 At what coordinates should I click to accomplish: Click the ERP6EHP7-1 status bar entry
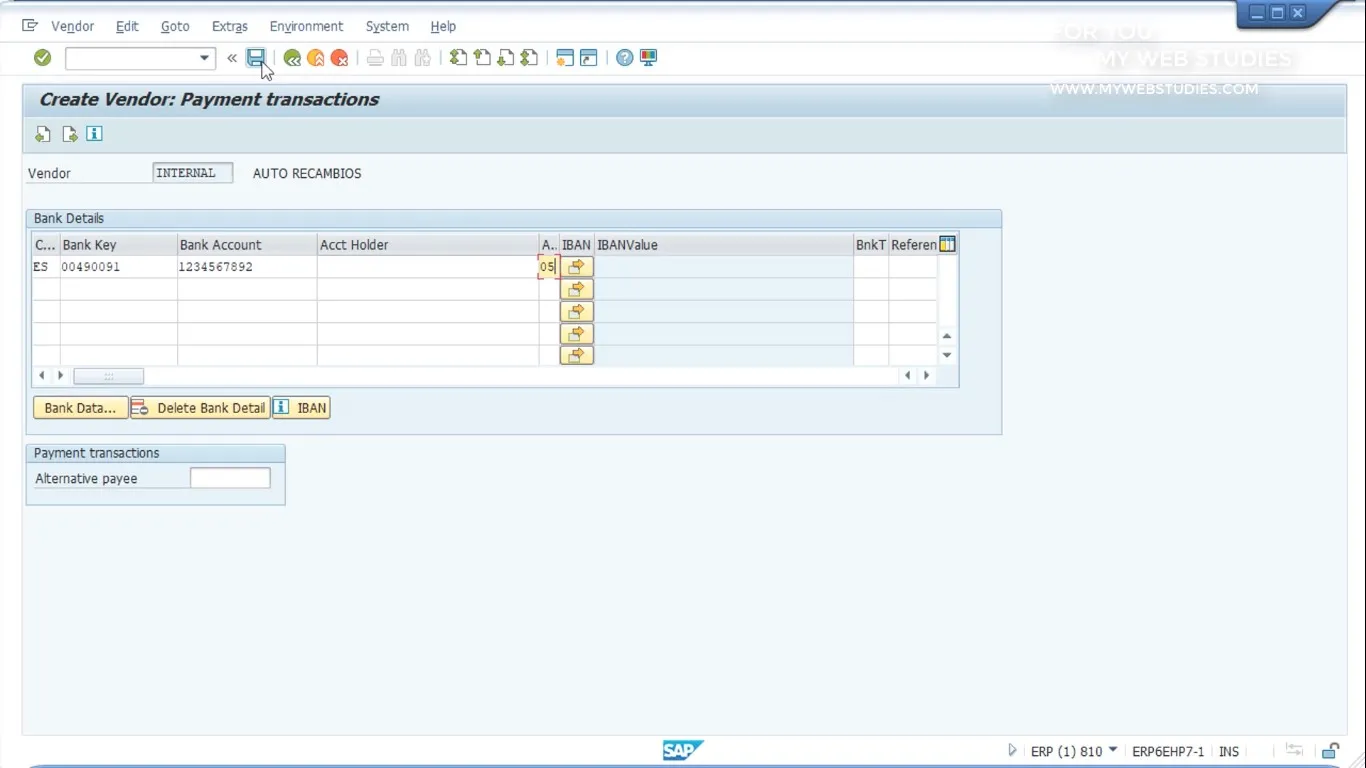click(1168, 751)
